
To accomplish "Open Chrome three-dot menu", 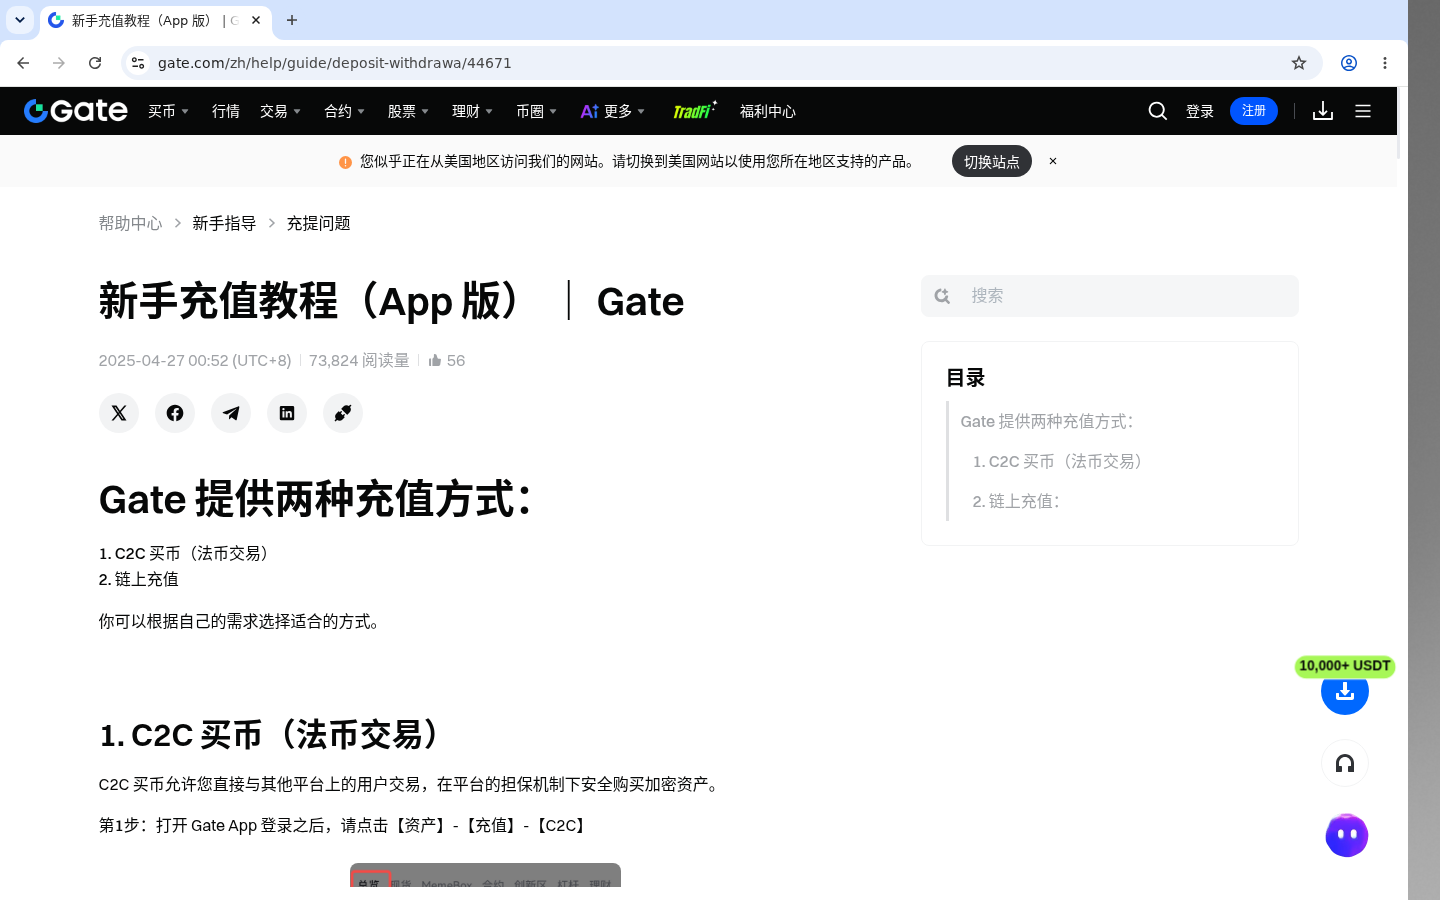I will click(1385, 63).
